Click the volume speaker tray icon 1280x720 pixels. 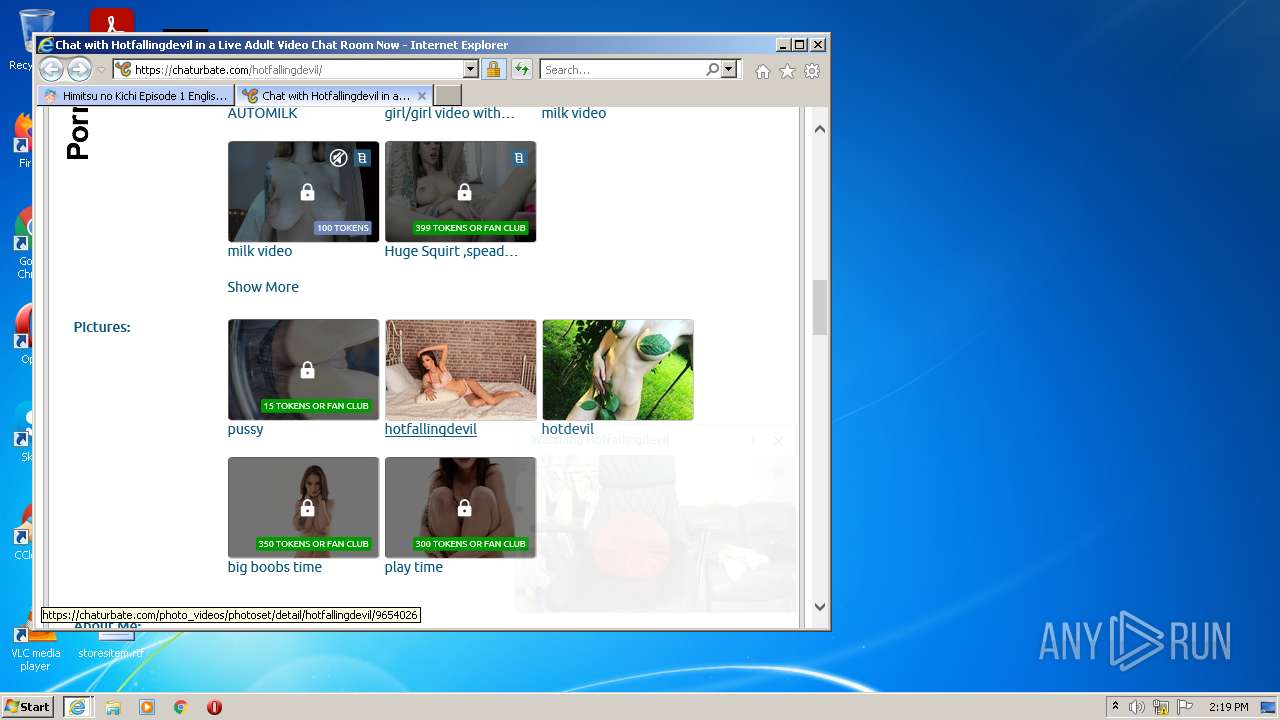[x=1137, y=707]
